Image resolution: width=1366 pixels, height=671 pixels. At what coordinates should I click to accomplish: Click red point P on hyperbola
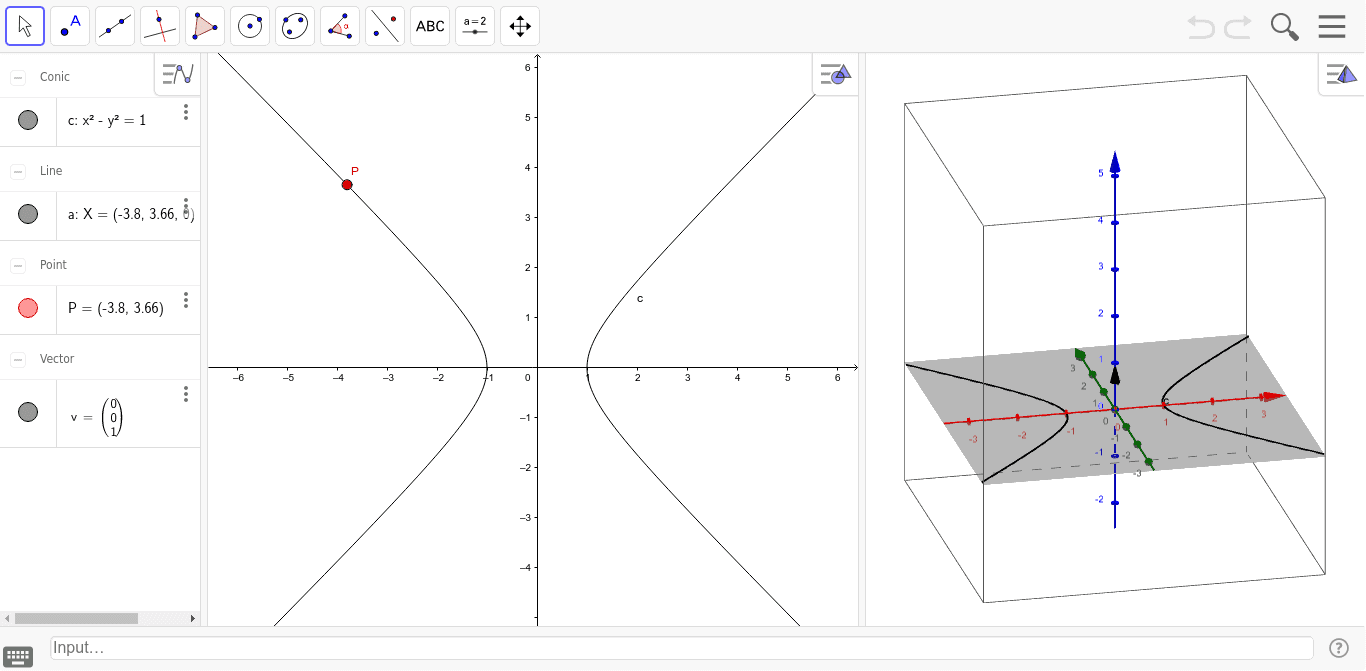pos(347,185)
